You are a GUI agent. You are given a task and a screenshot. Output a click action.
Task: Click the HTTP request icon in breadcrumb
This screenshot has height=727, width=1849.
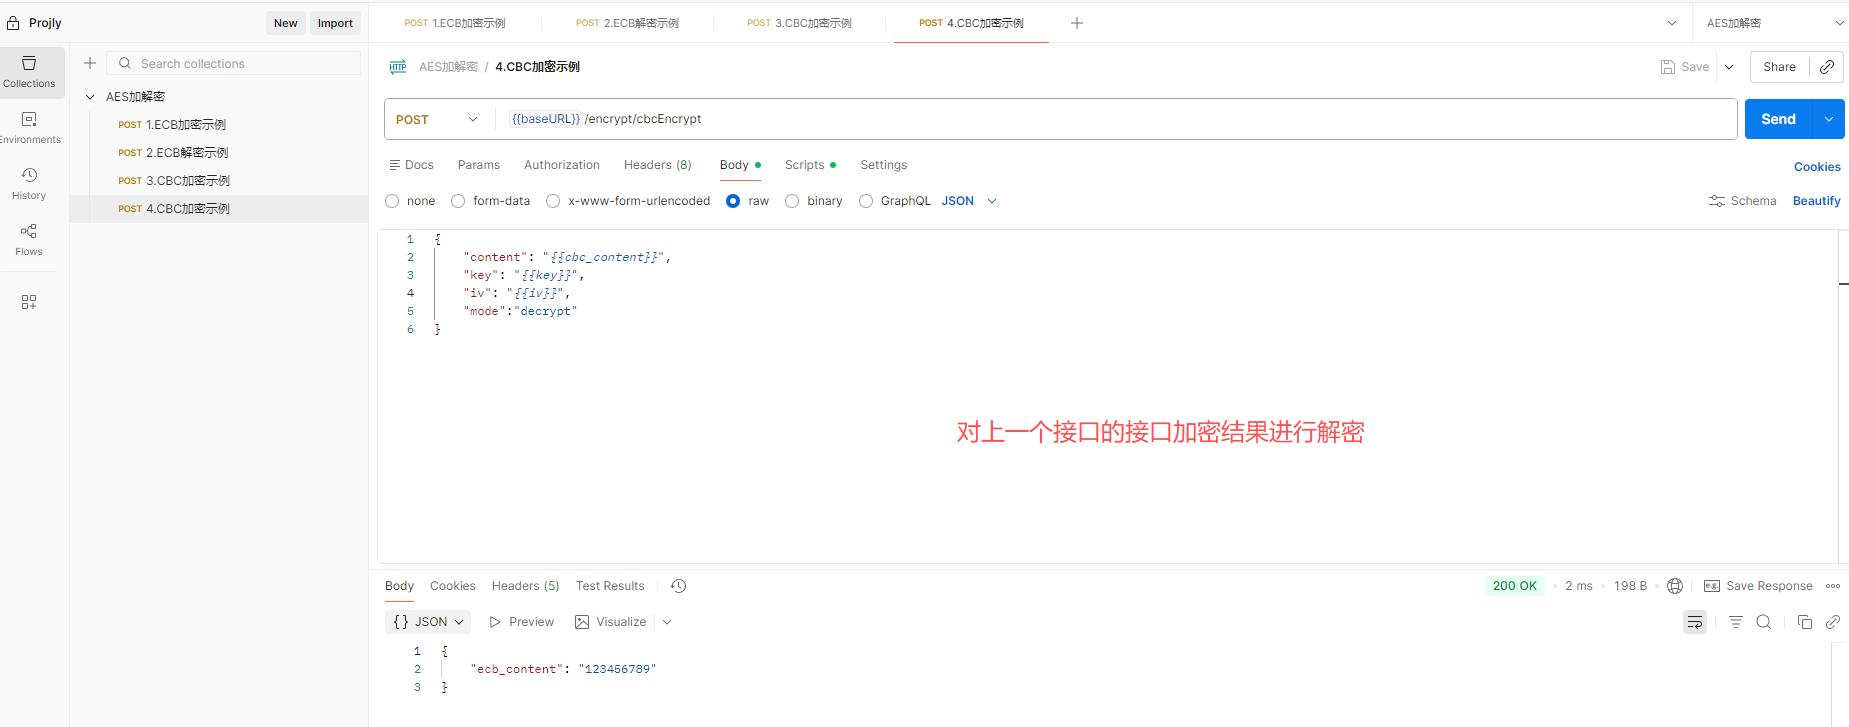(398, 67)
